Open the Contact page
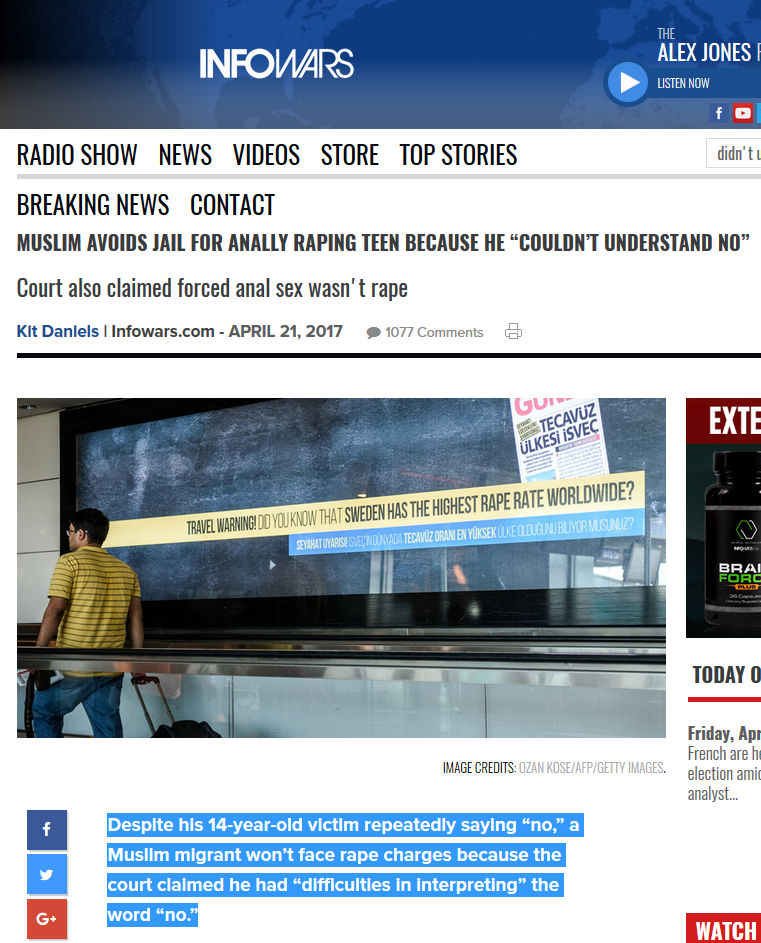The height and width of the screenshot is (943, 761). coord(233,205)
